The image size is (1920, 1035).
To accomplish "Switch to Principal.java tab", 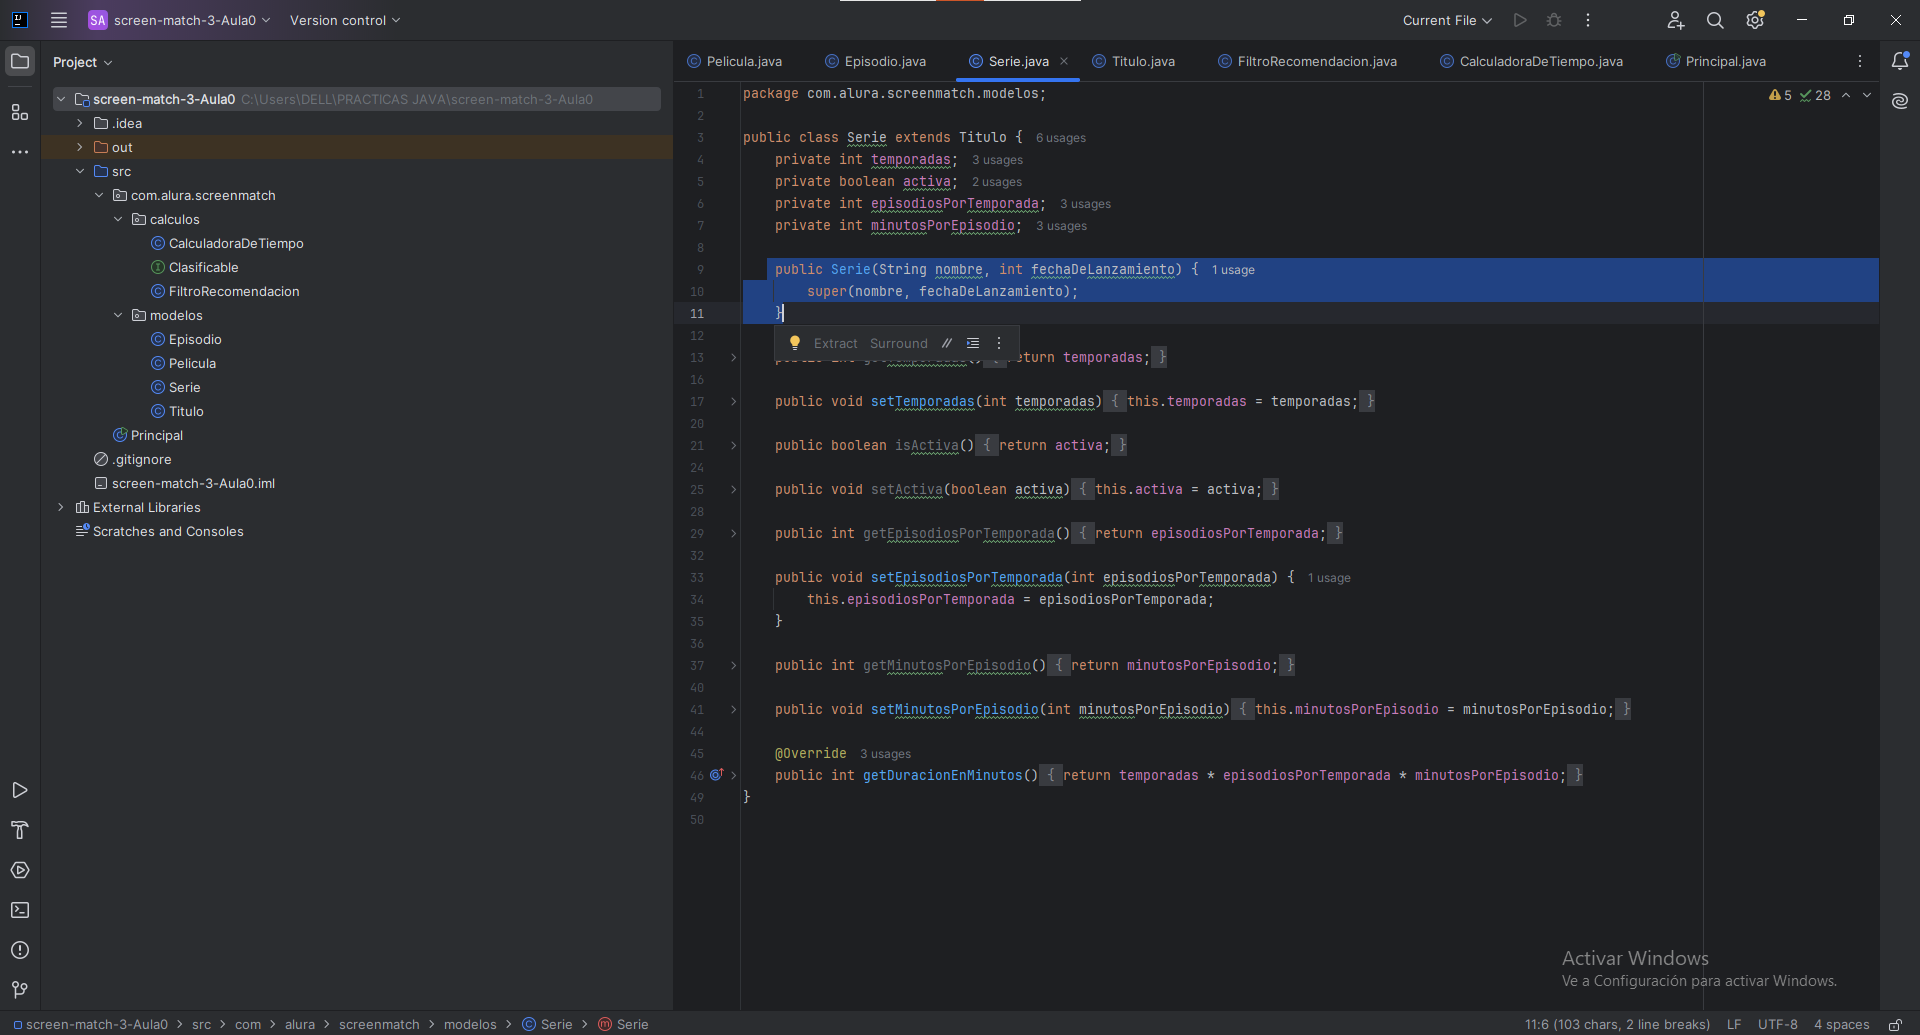I will 1716,61.
